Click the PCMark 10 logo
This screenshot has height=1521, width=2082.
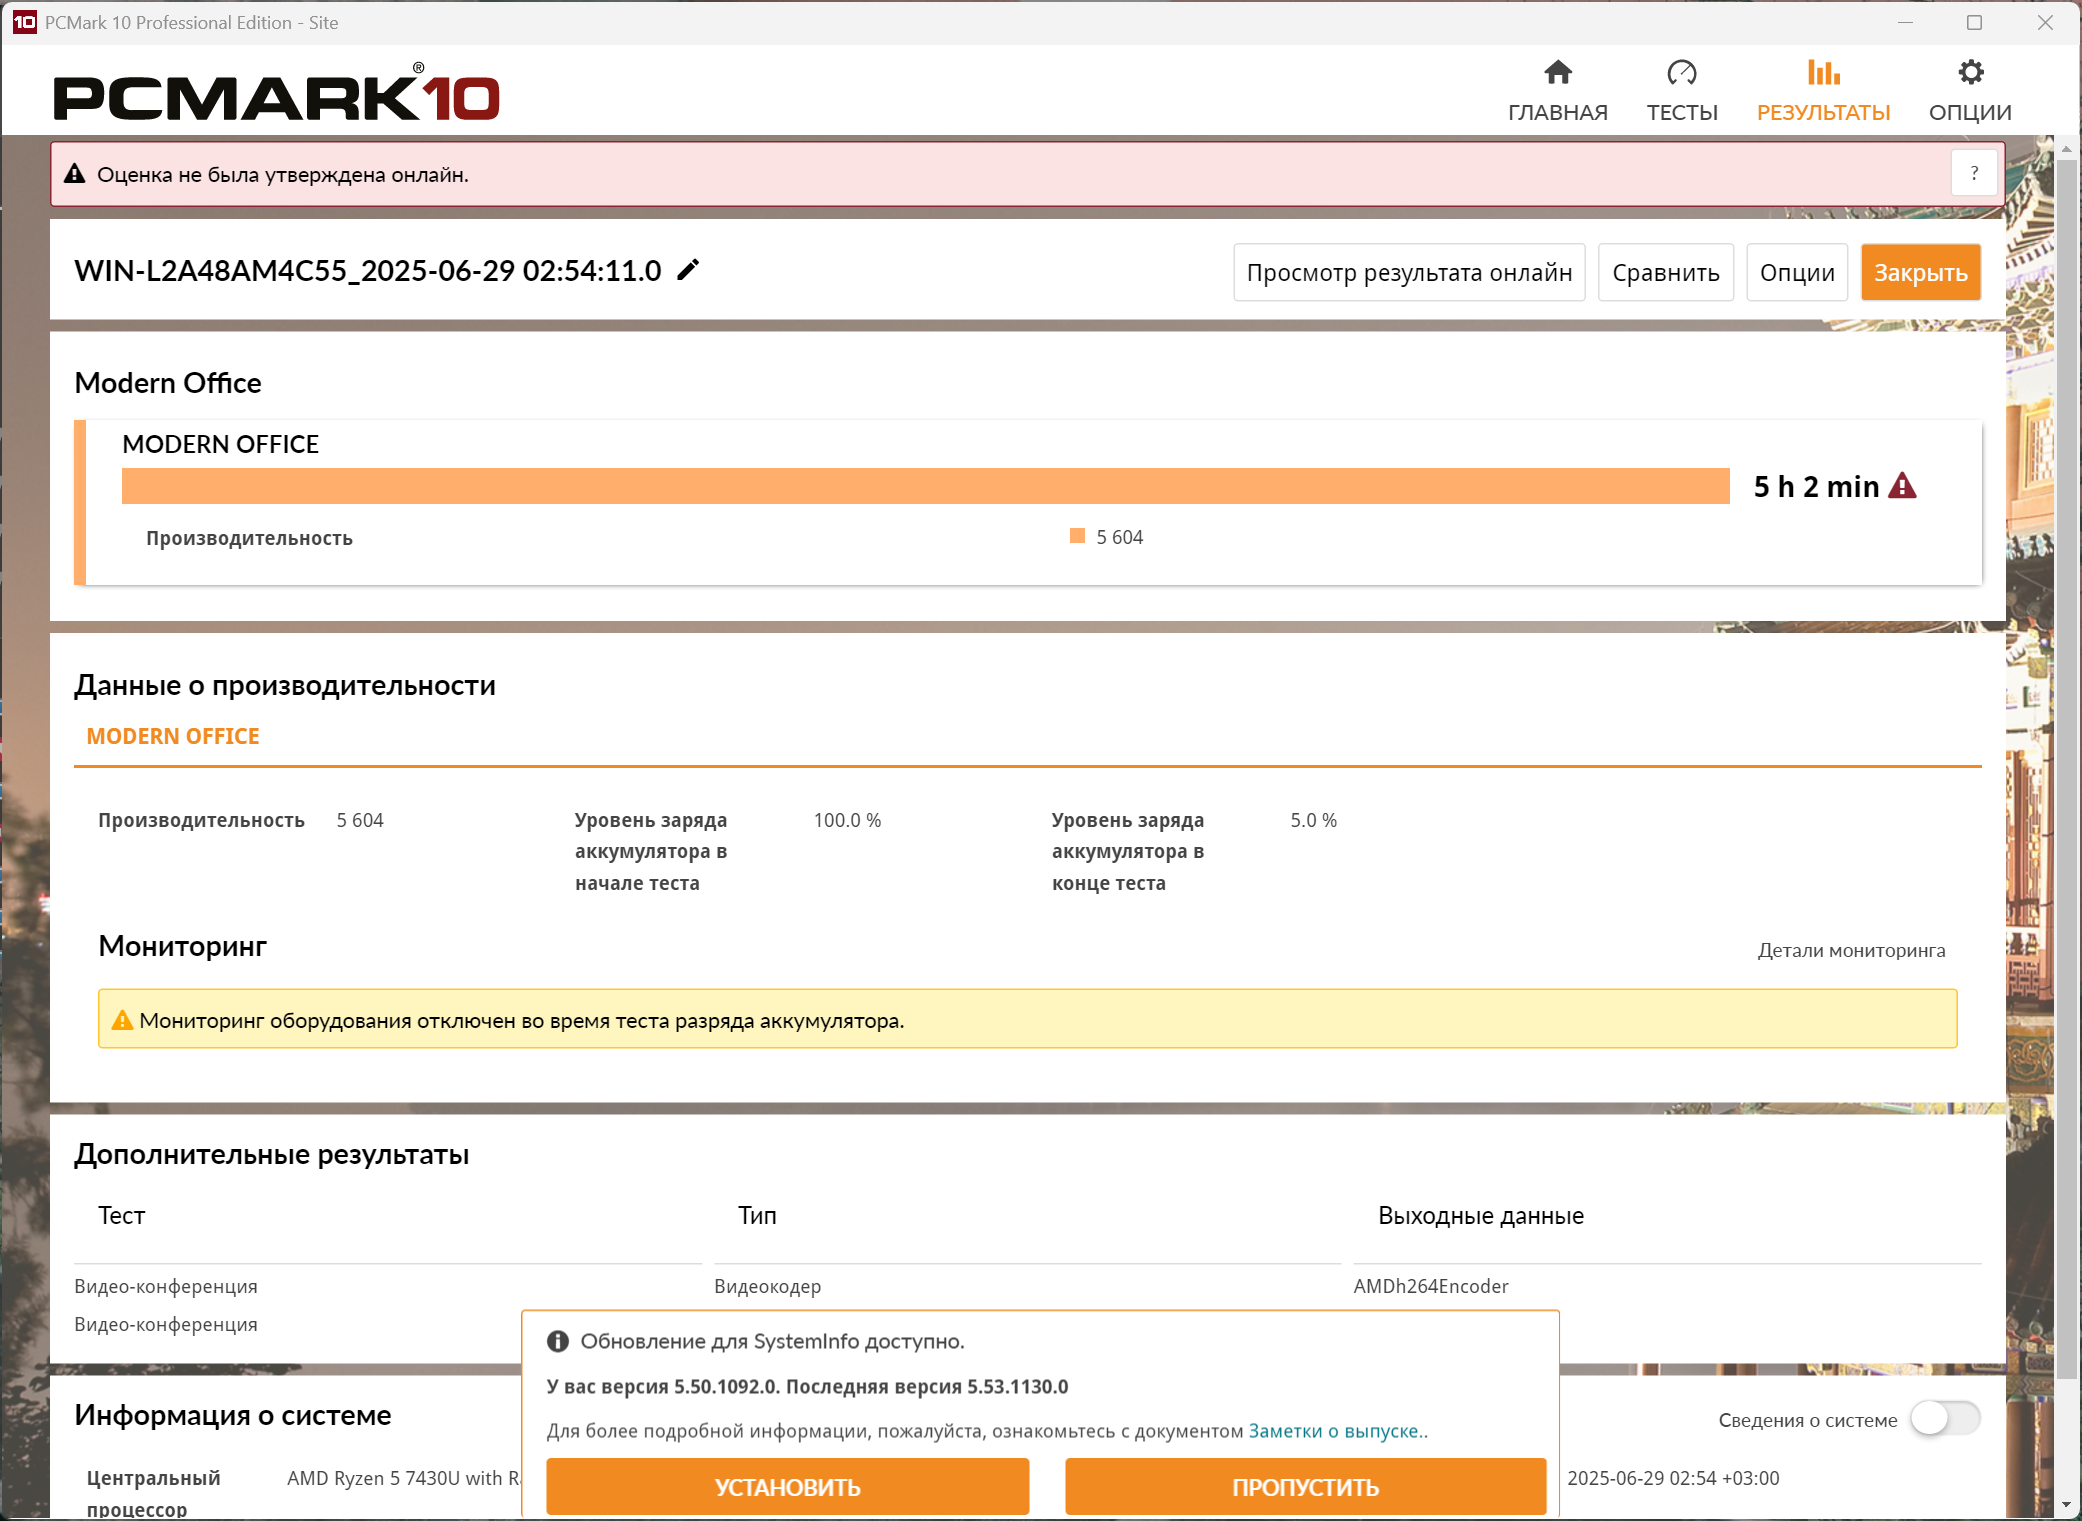tap(276, 96)
